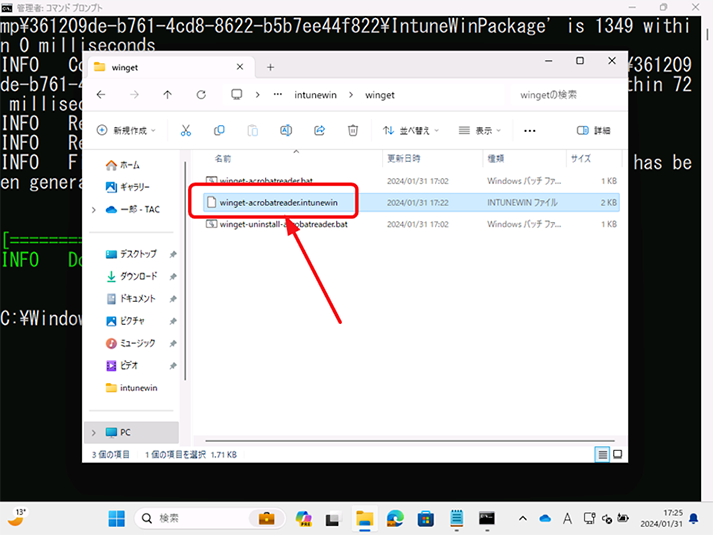Click the Copy icon in Explorer toolbar

(219, 131)
